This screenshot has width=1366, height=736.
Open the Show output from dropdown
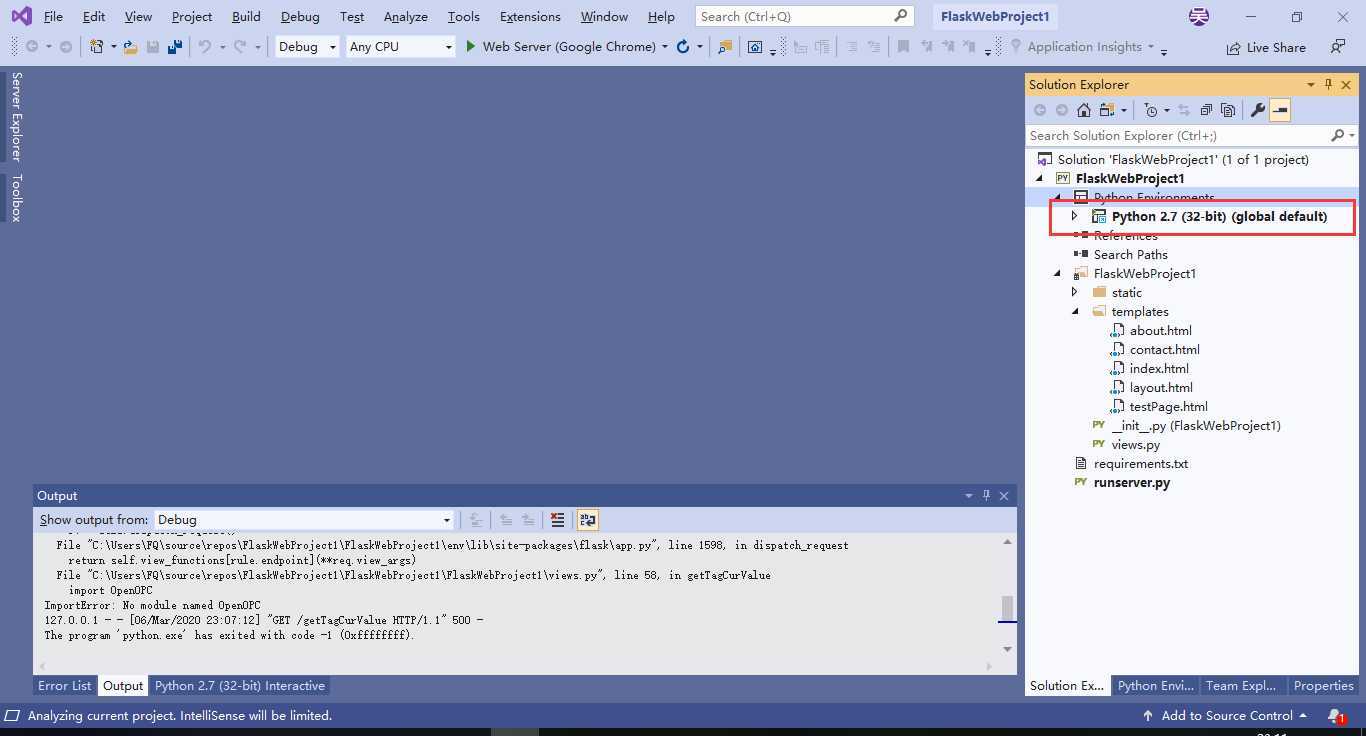click(304, 520)
